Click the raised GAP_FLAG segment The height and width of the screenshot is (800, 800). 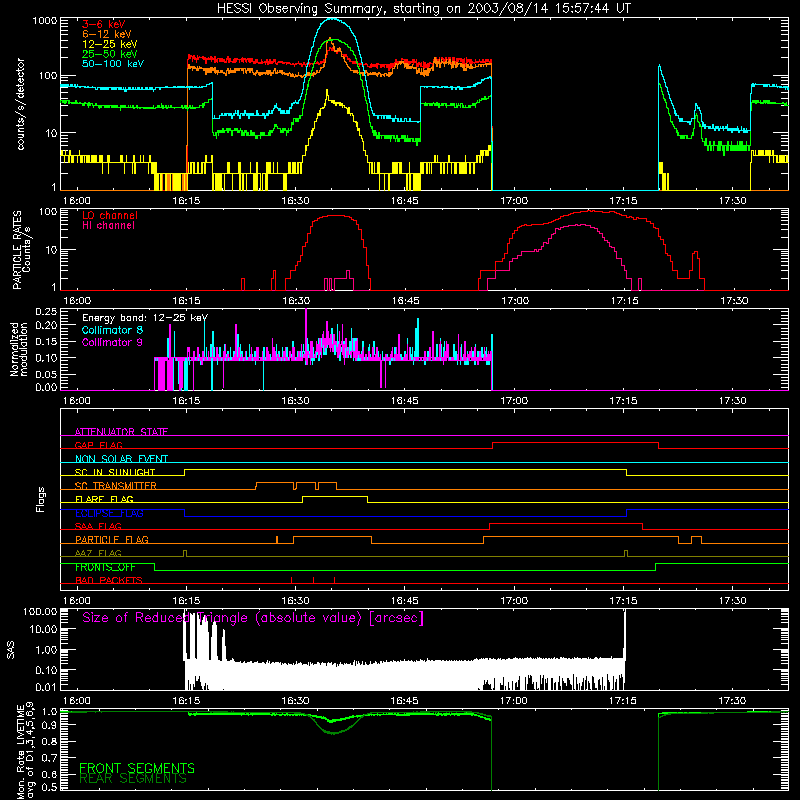point(576,443)
